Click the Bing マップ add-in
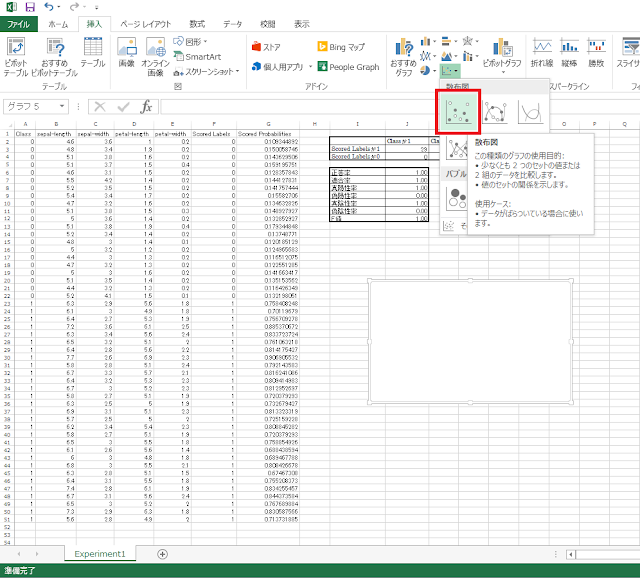The image size is (640, 578). pyautogui.click(x=340, y=47)
